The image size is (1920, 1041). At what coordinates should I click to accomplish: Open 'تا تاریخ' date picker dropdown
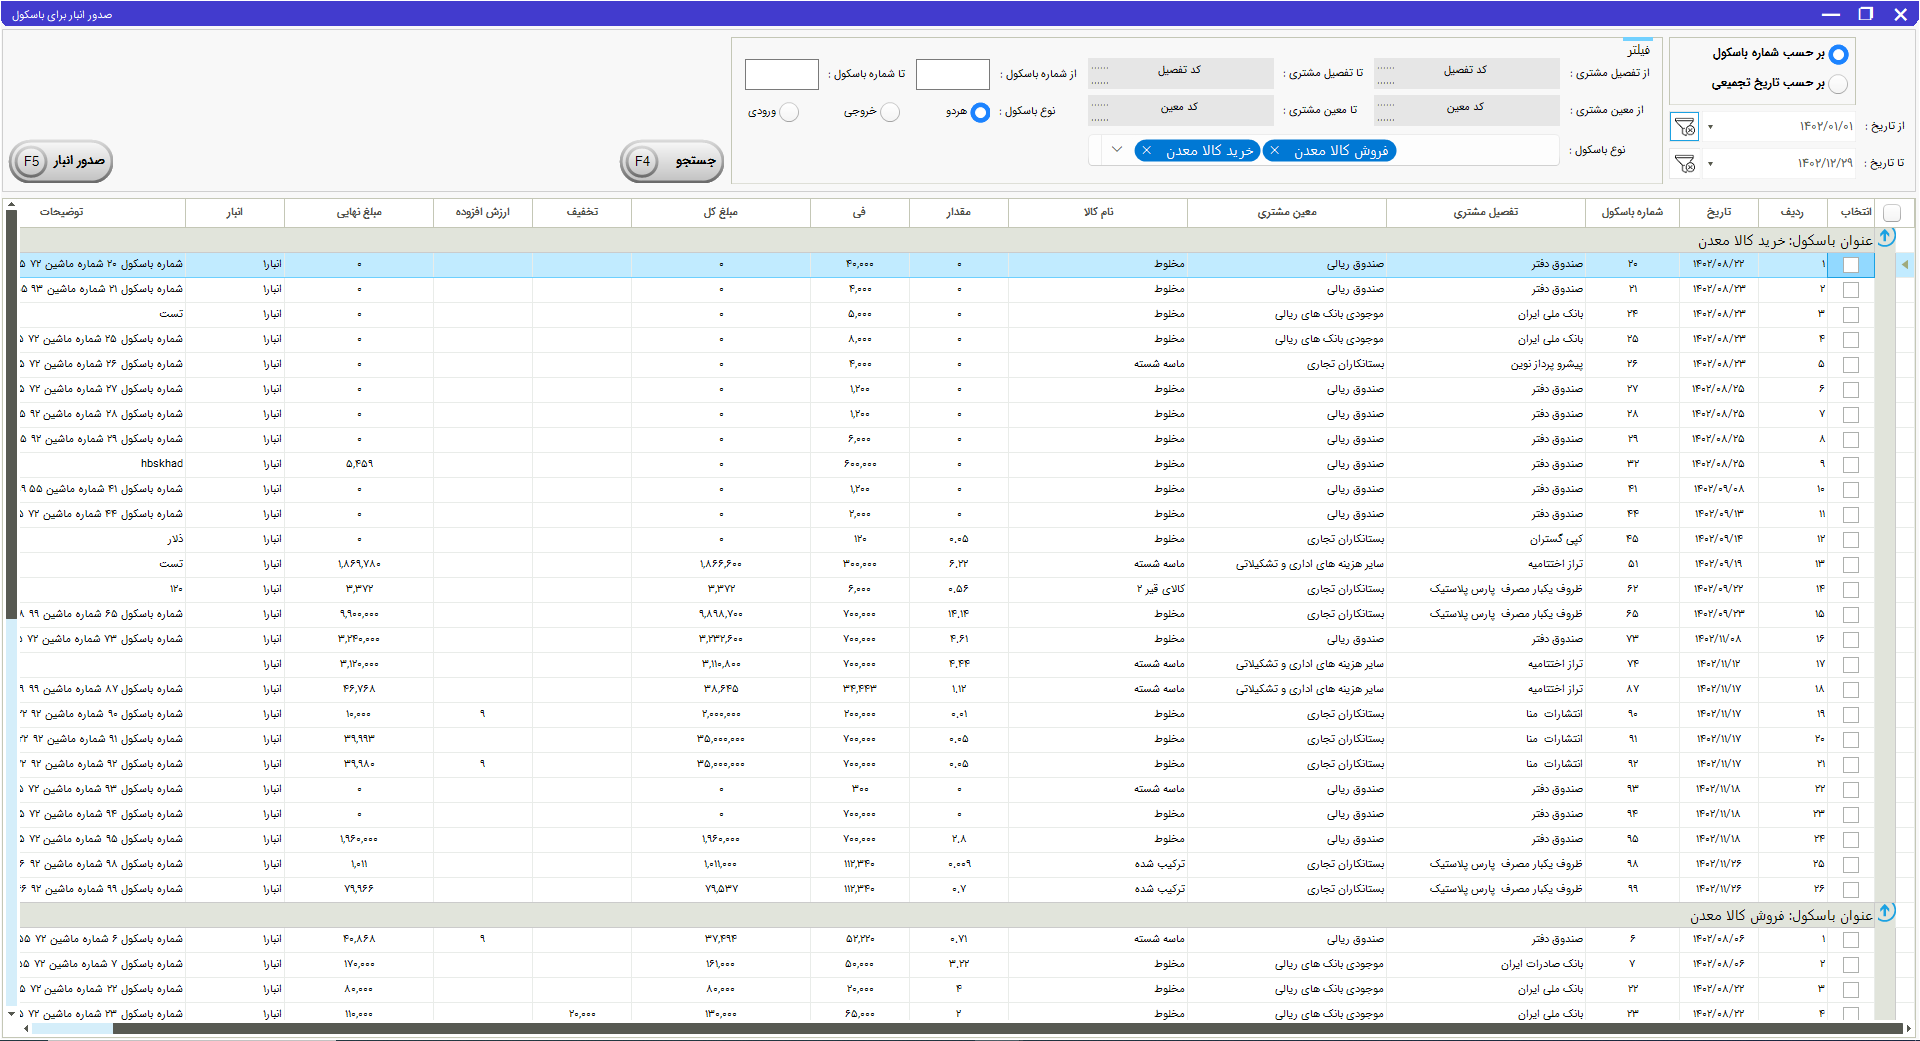click(1710, 163)
